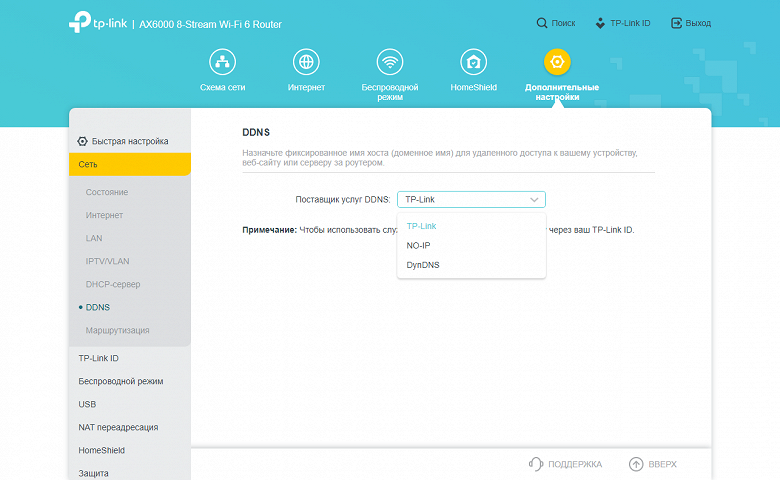The width and height of the screenshot is (780, 480).
Task: Click the headset support icon
Action: pyautogui.click(x=536, y=464)
